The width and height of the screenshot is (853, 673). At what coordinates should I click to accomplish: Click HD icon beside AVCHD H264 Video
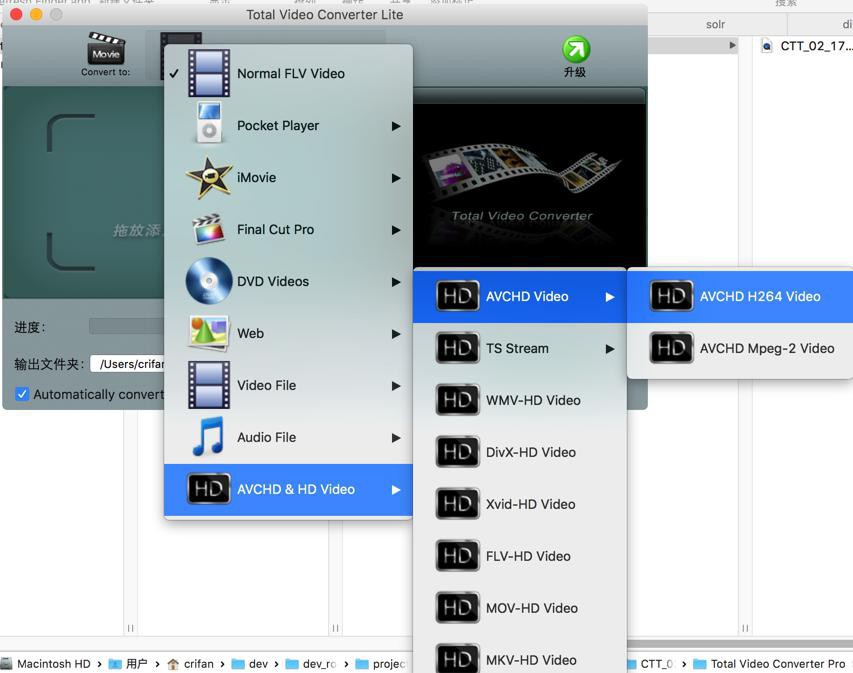point(671,296)
